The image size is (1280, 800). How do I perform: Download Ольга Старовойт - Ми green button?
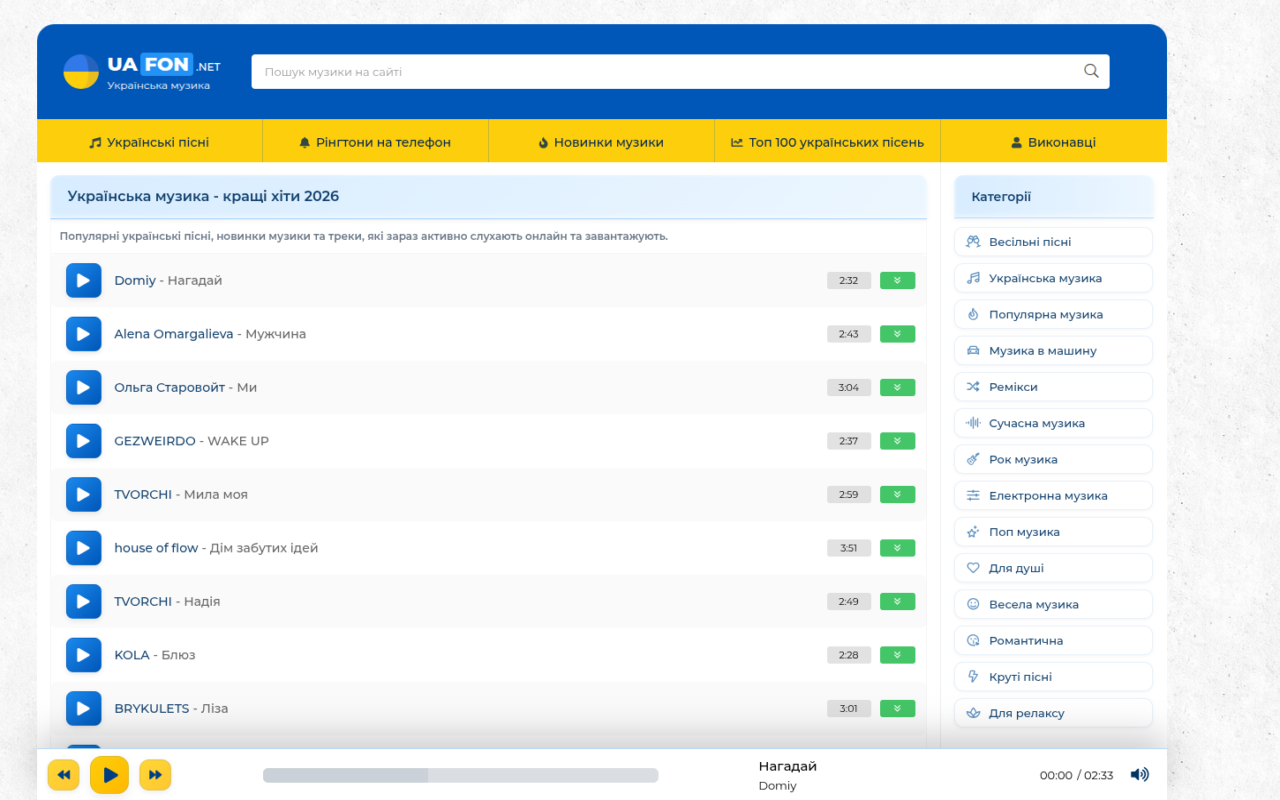pyautogui.click(x=897, y=388)
